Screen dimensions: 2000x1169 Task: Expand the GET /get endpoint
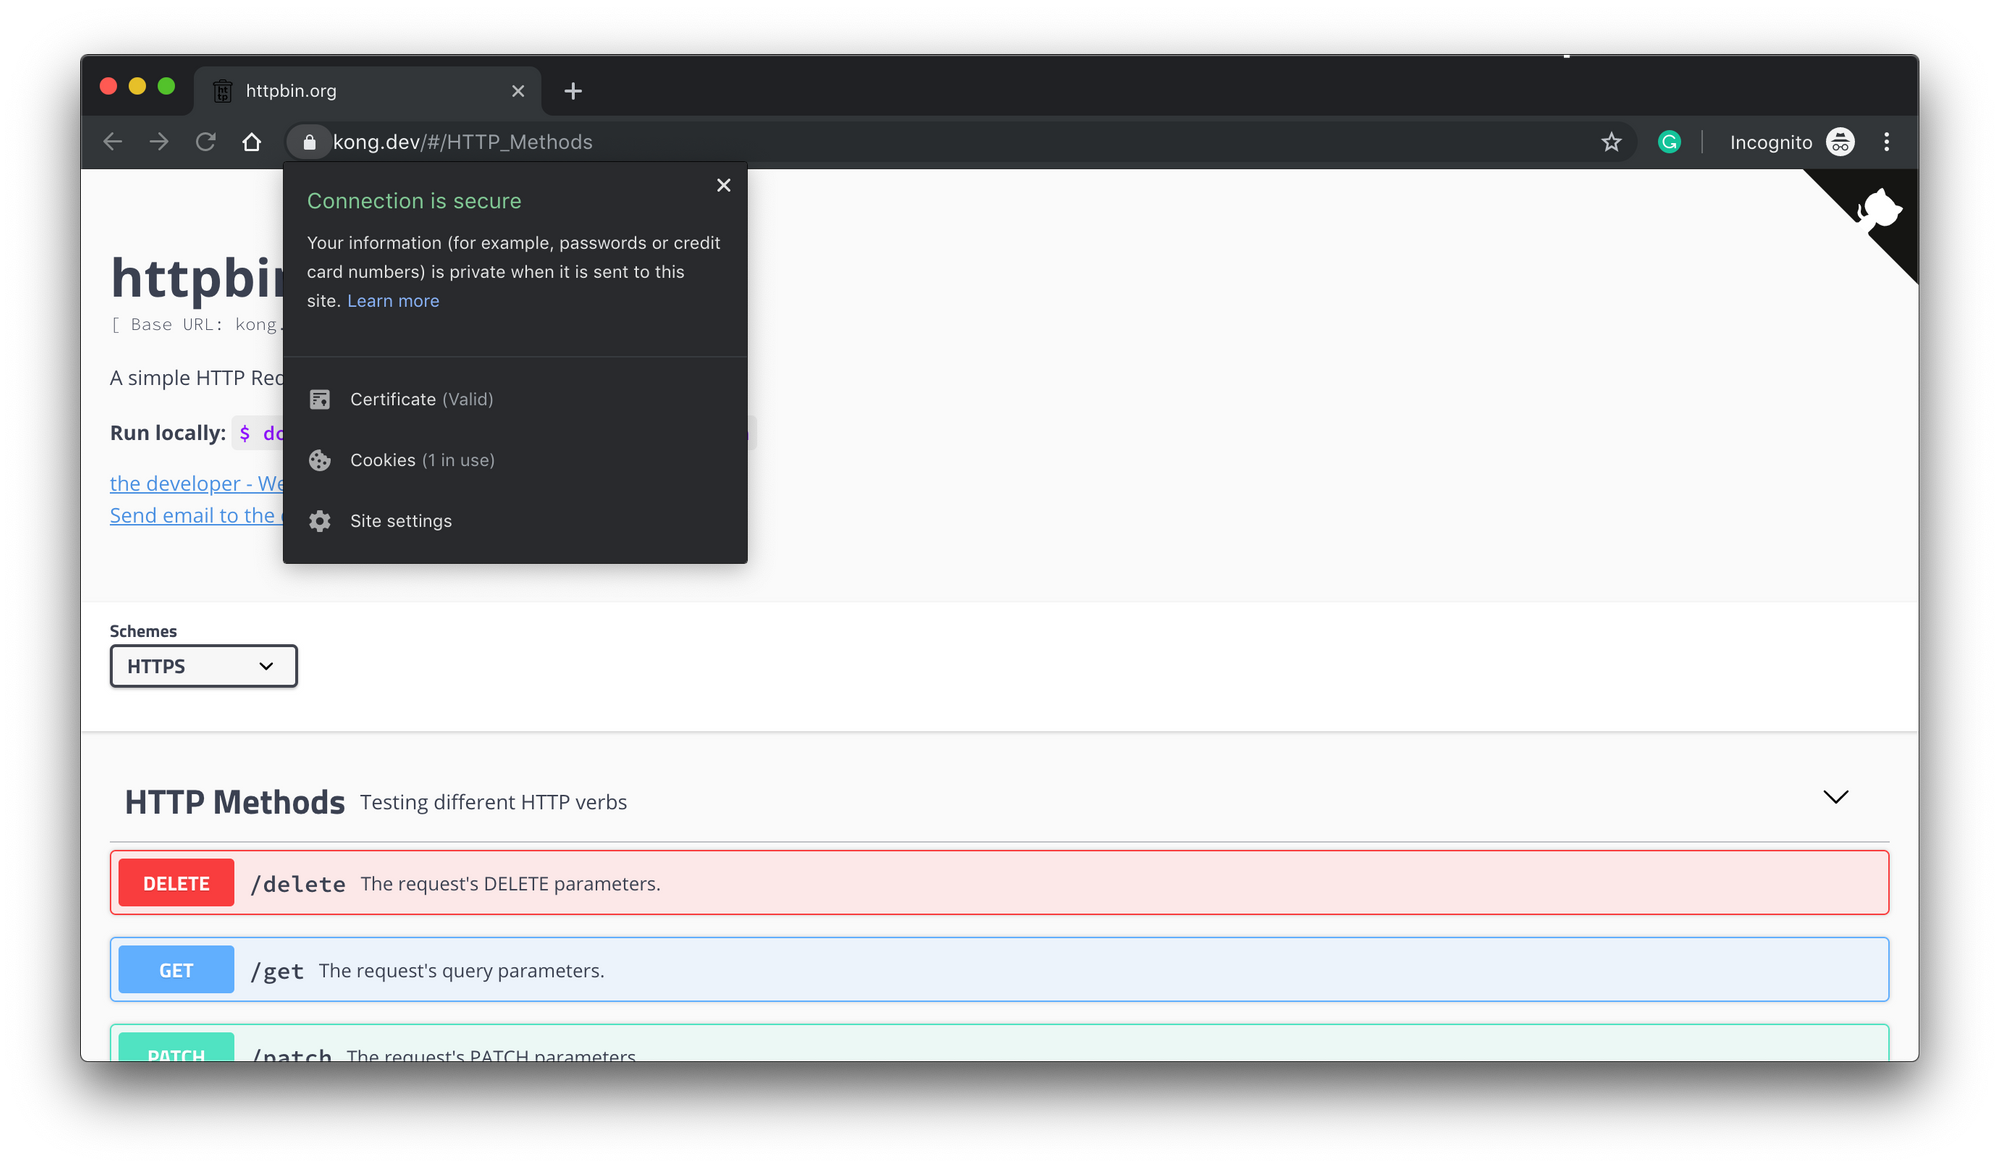[x=1000, y=969]
